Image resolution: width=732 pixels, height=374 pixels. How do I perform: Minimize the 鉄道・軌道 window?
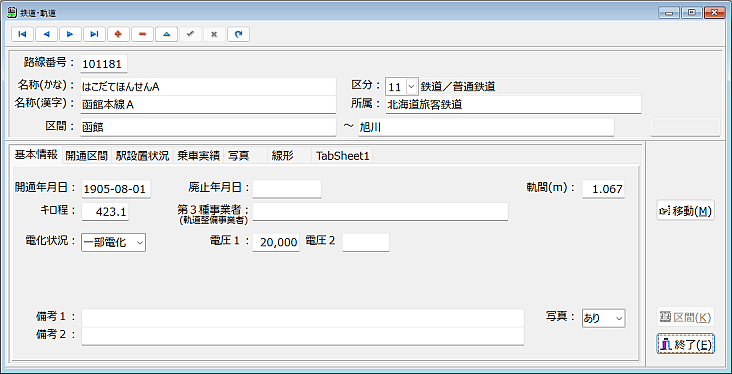[x=669, y=13]
